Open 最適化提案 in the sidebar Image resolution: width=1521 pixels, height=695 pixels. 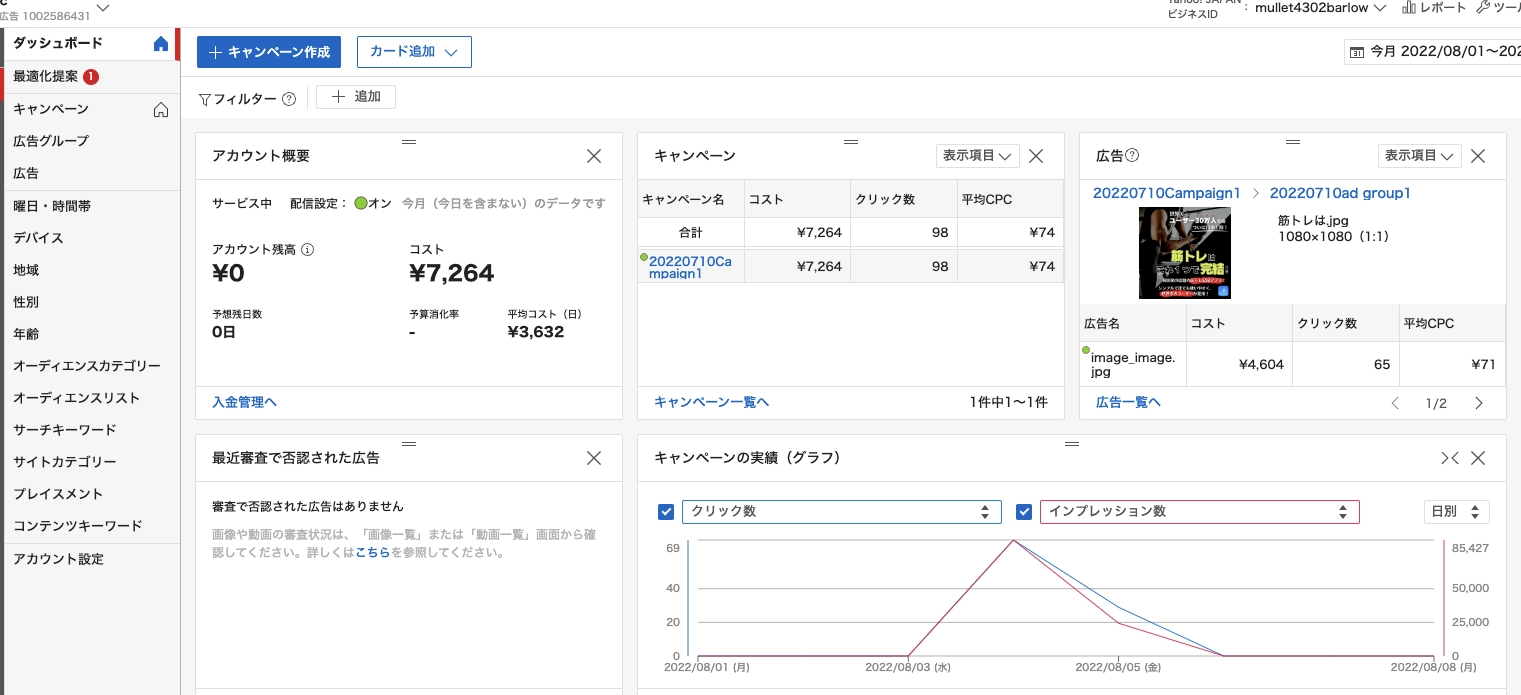46,77
